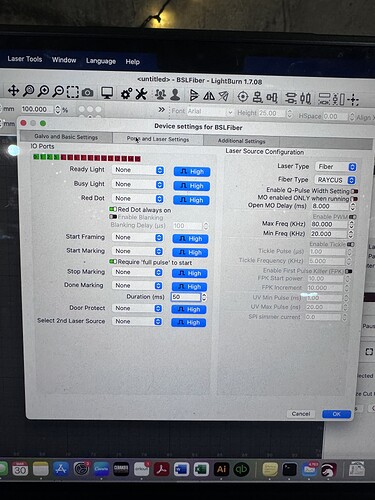Toggle Enable First Pulse Killer (FPK)
This screenshot has width=375, height=500.
click(x=349, y=271)
